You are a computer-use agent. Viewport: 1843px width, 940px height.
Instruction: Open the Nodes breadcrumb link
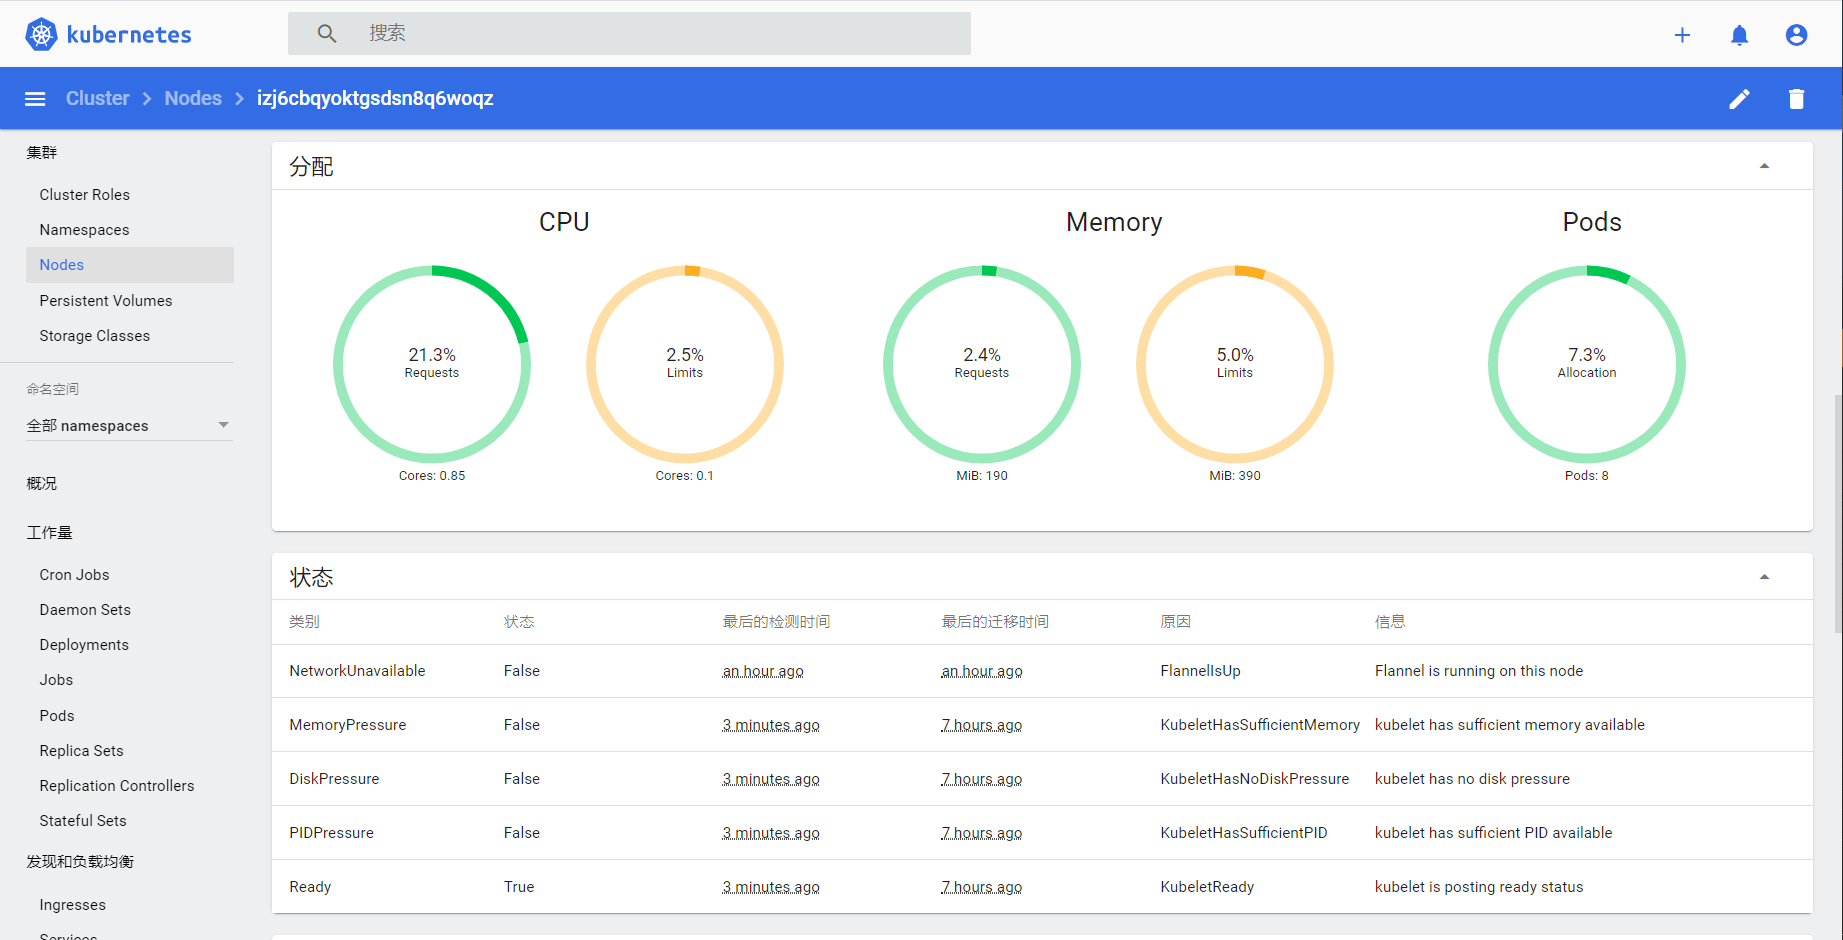tap(192, 98)
